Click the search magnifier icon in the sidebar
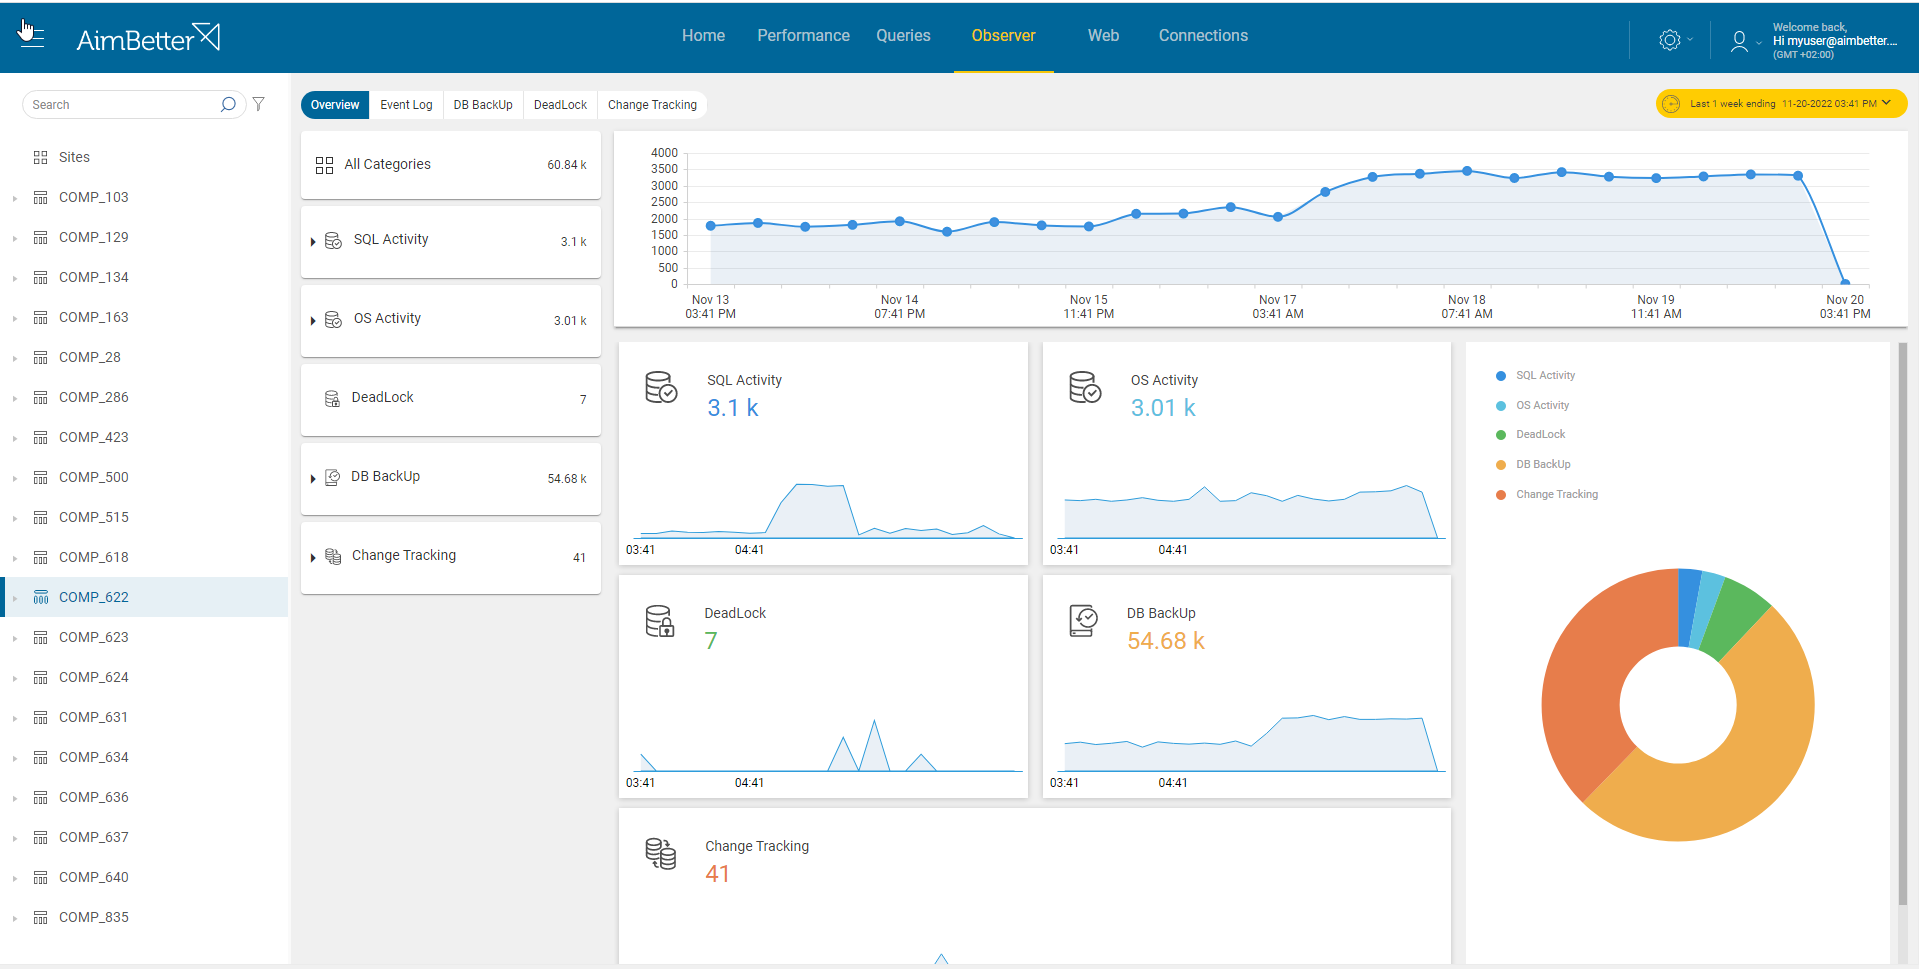This screenshot has width=1919, height=969. click(228, 104)
